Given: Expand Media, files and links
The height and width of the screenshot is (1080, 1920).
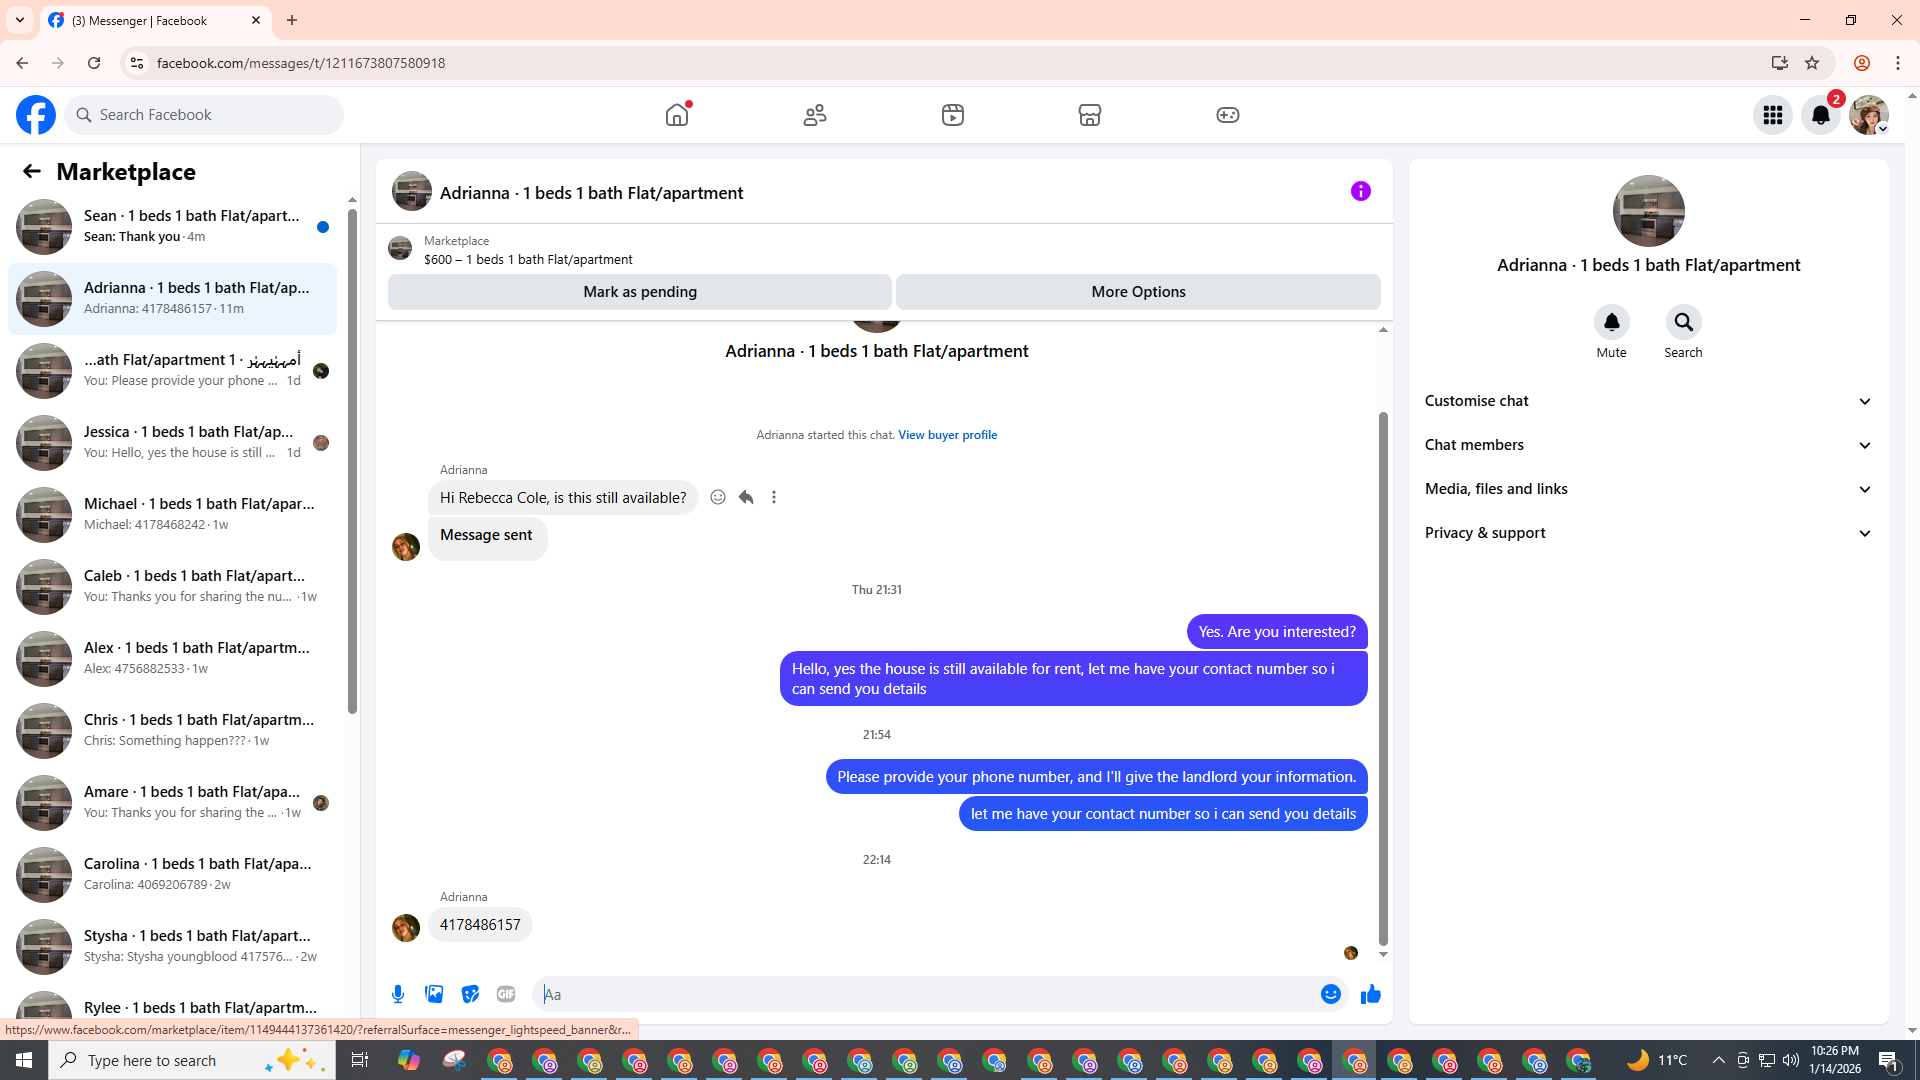Looking at the screenshot, I should 1648,489.
